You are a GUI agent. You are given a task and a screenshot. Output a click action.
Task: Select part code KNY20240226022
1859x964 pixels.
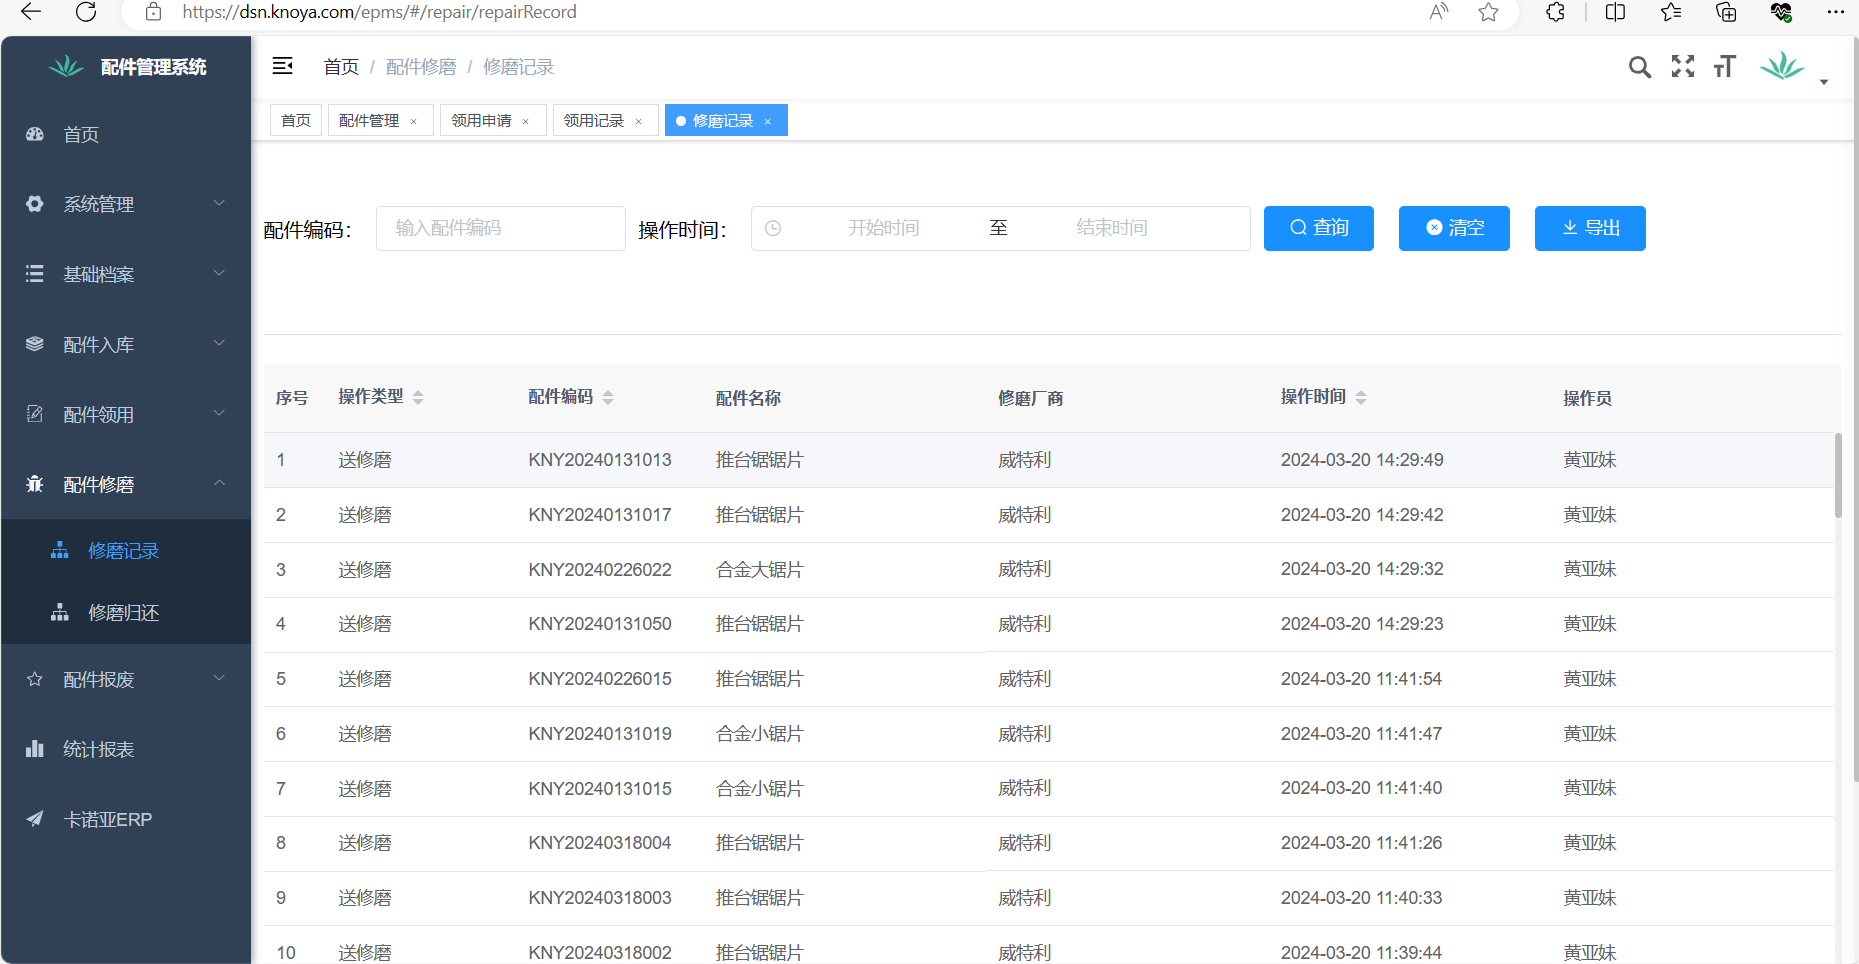(x=600, y=570)
